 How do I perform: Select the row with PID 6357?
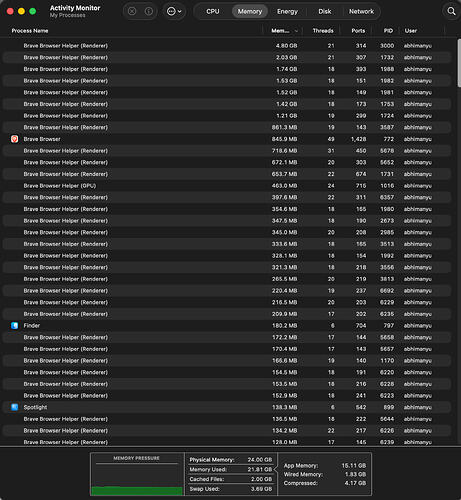(x=227, y=197)
